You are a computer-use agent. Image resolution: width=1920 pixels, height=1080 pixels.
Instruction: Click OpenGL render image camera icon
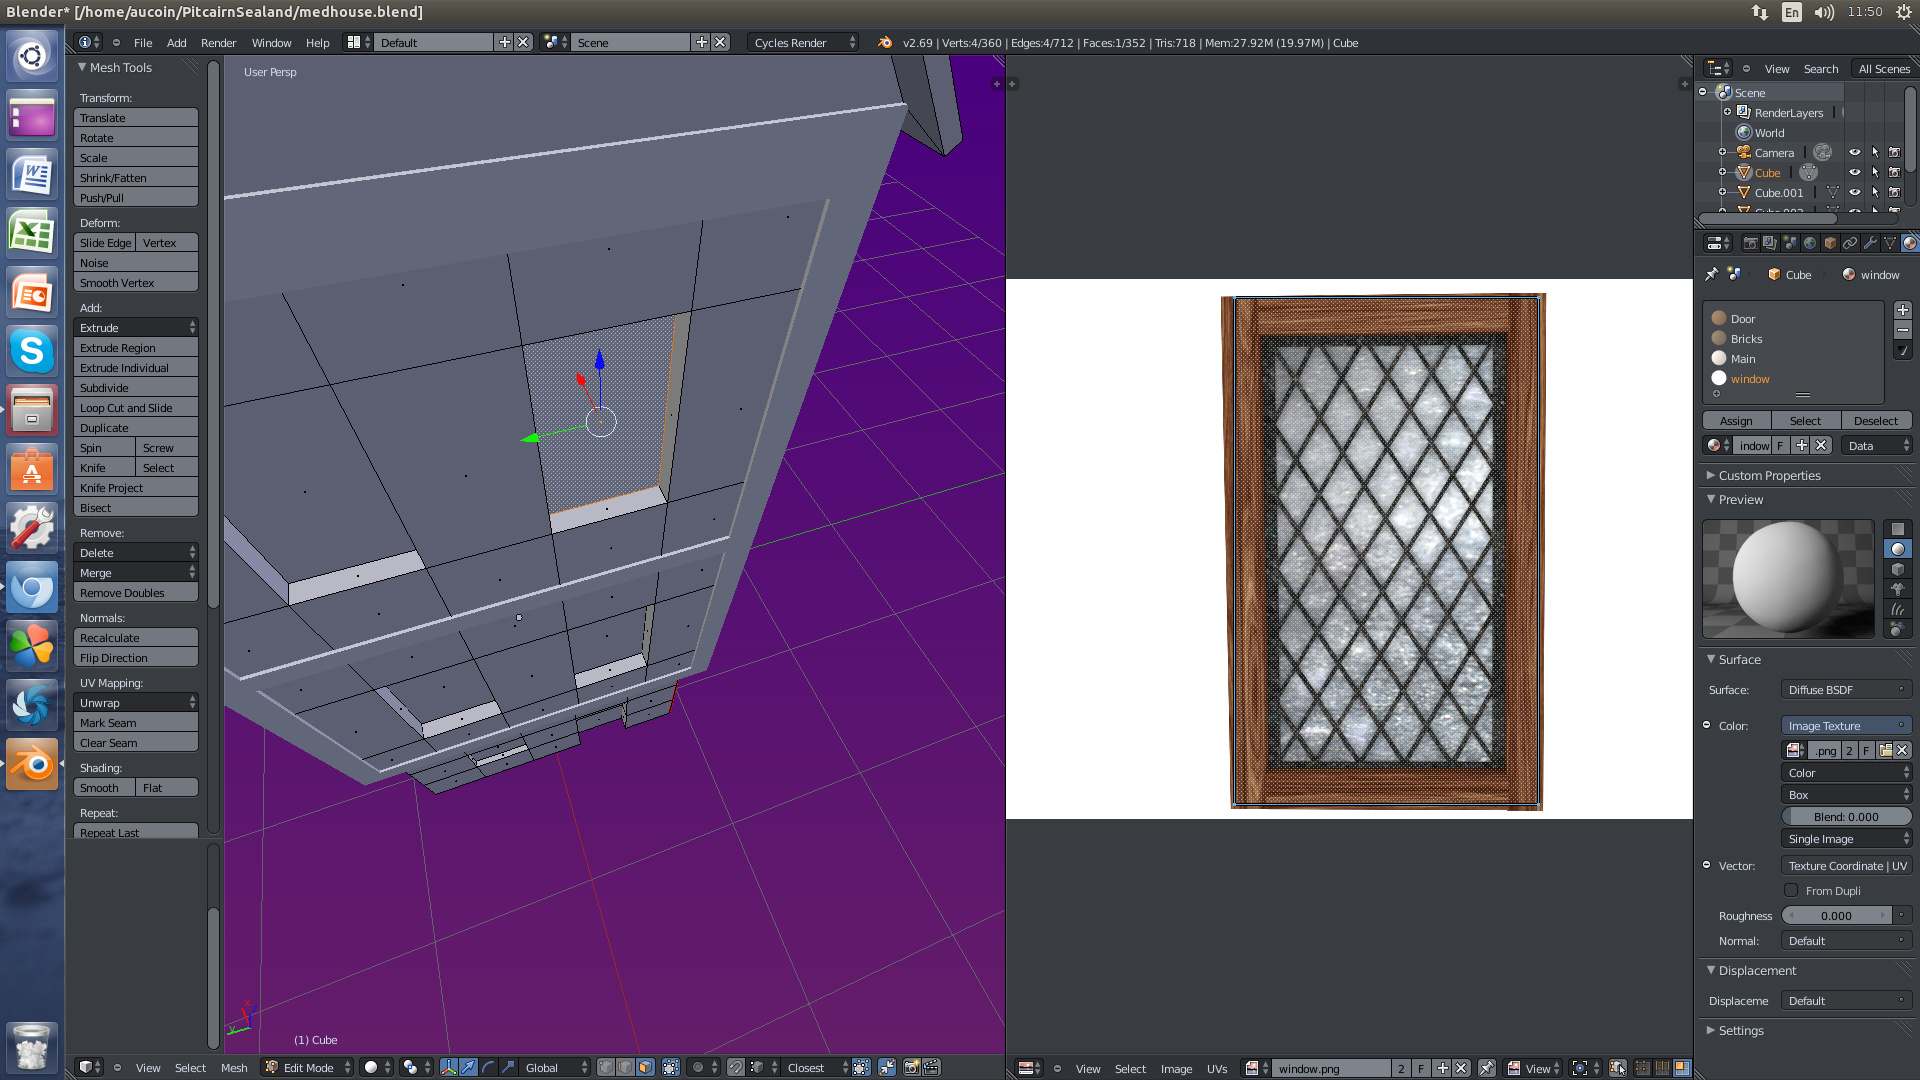tap(911, 1067)
